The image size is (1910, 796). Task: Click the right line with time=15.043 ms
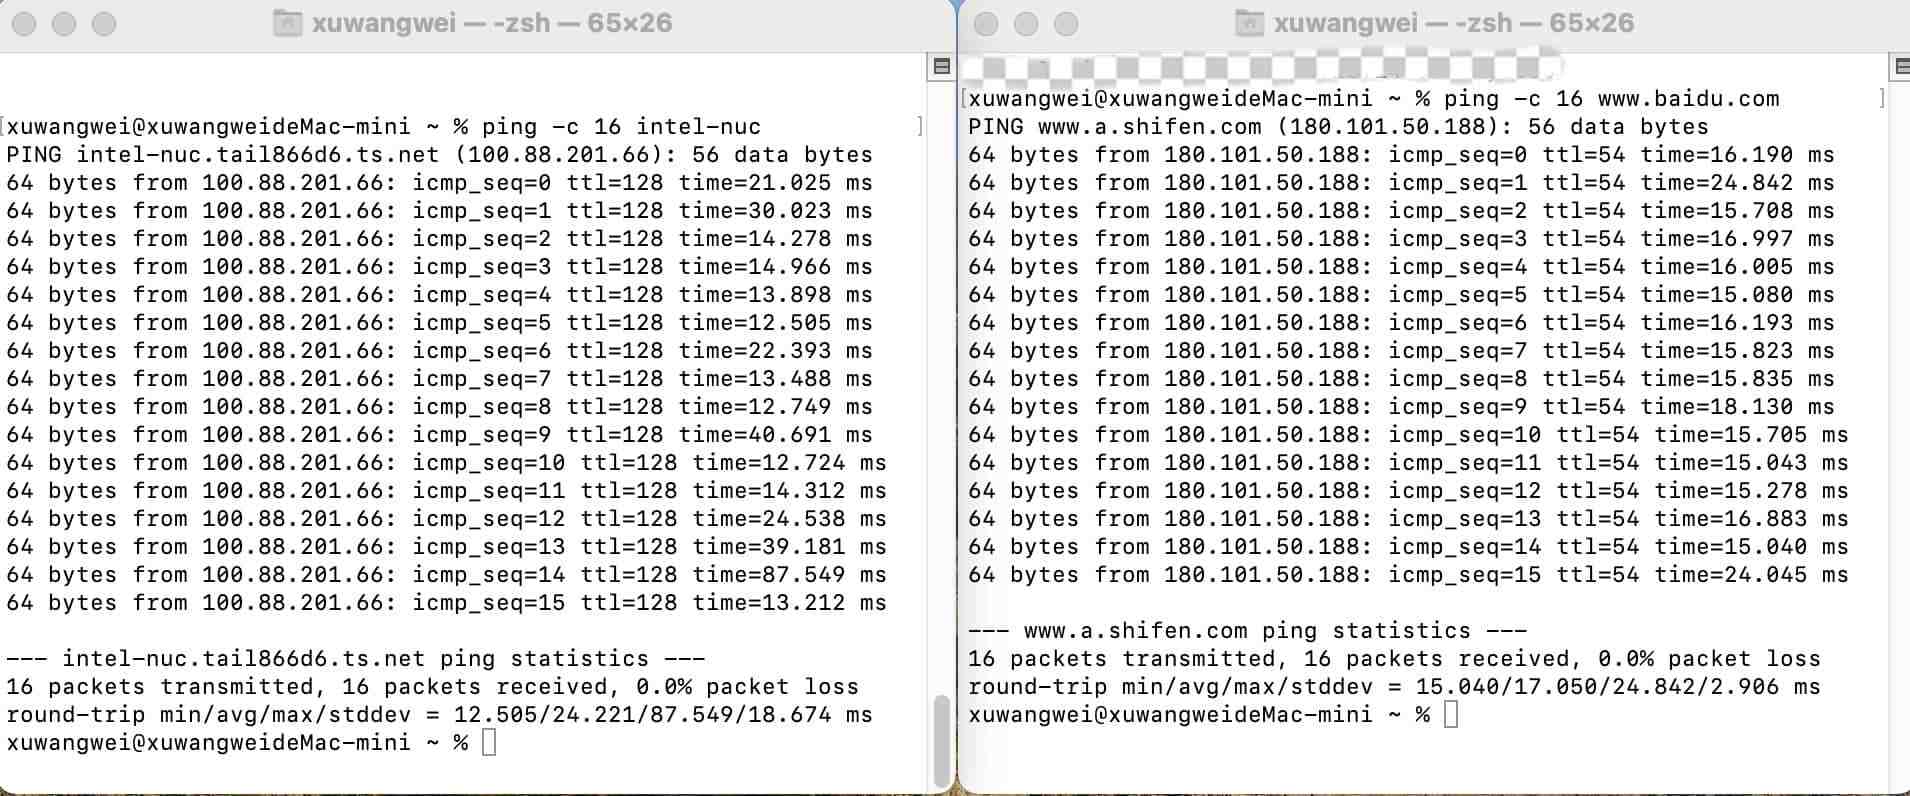[1409, 463]
